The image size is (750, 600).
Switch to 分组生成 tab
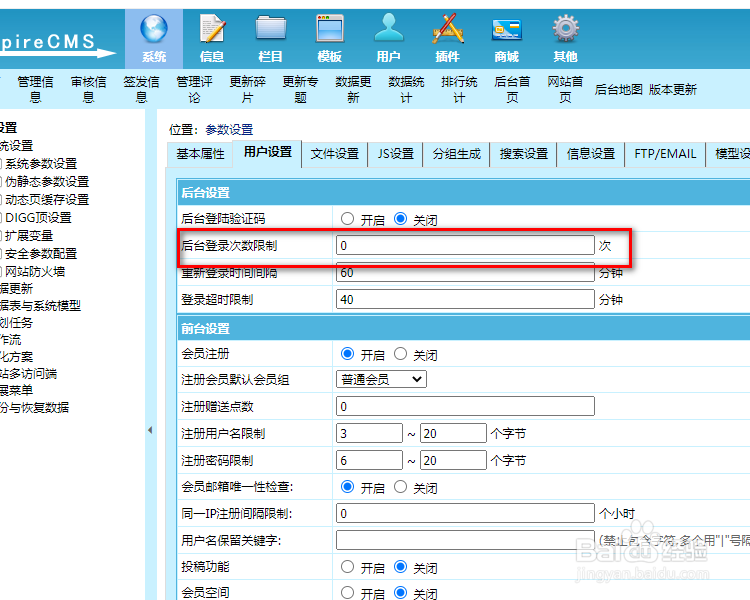(x=457, y=154)
